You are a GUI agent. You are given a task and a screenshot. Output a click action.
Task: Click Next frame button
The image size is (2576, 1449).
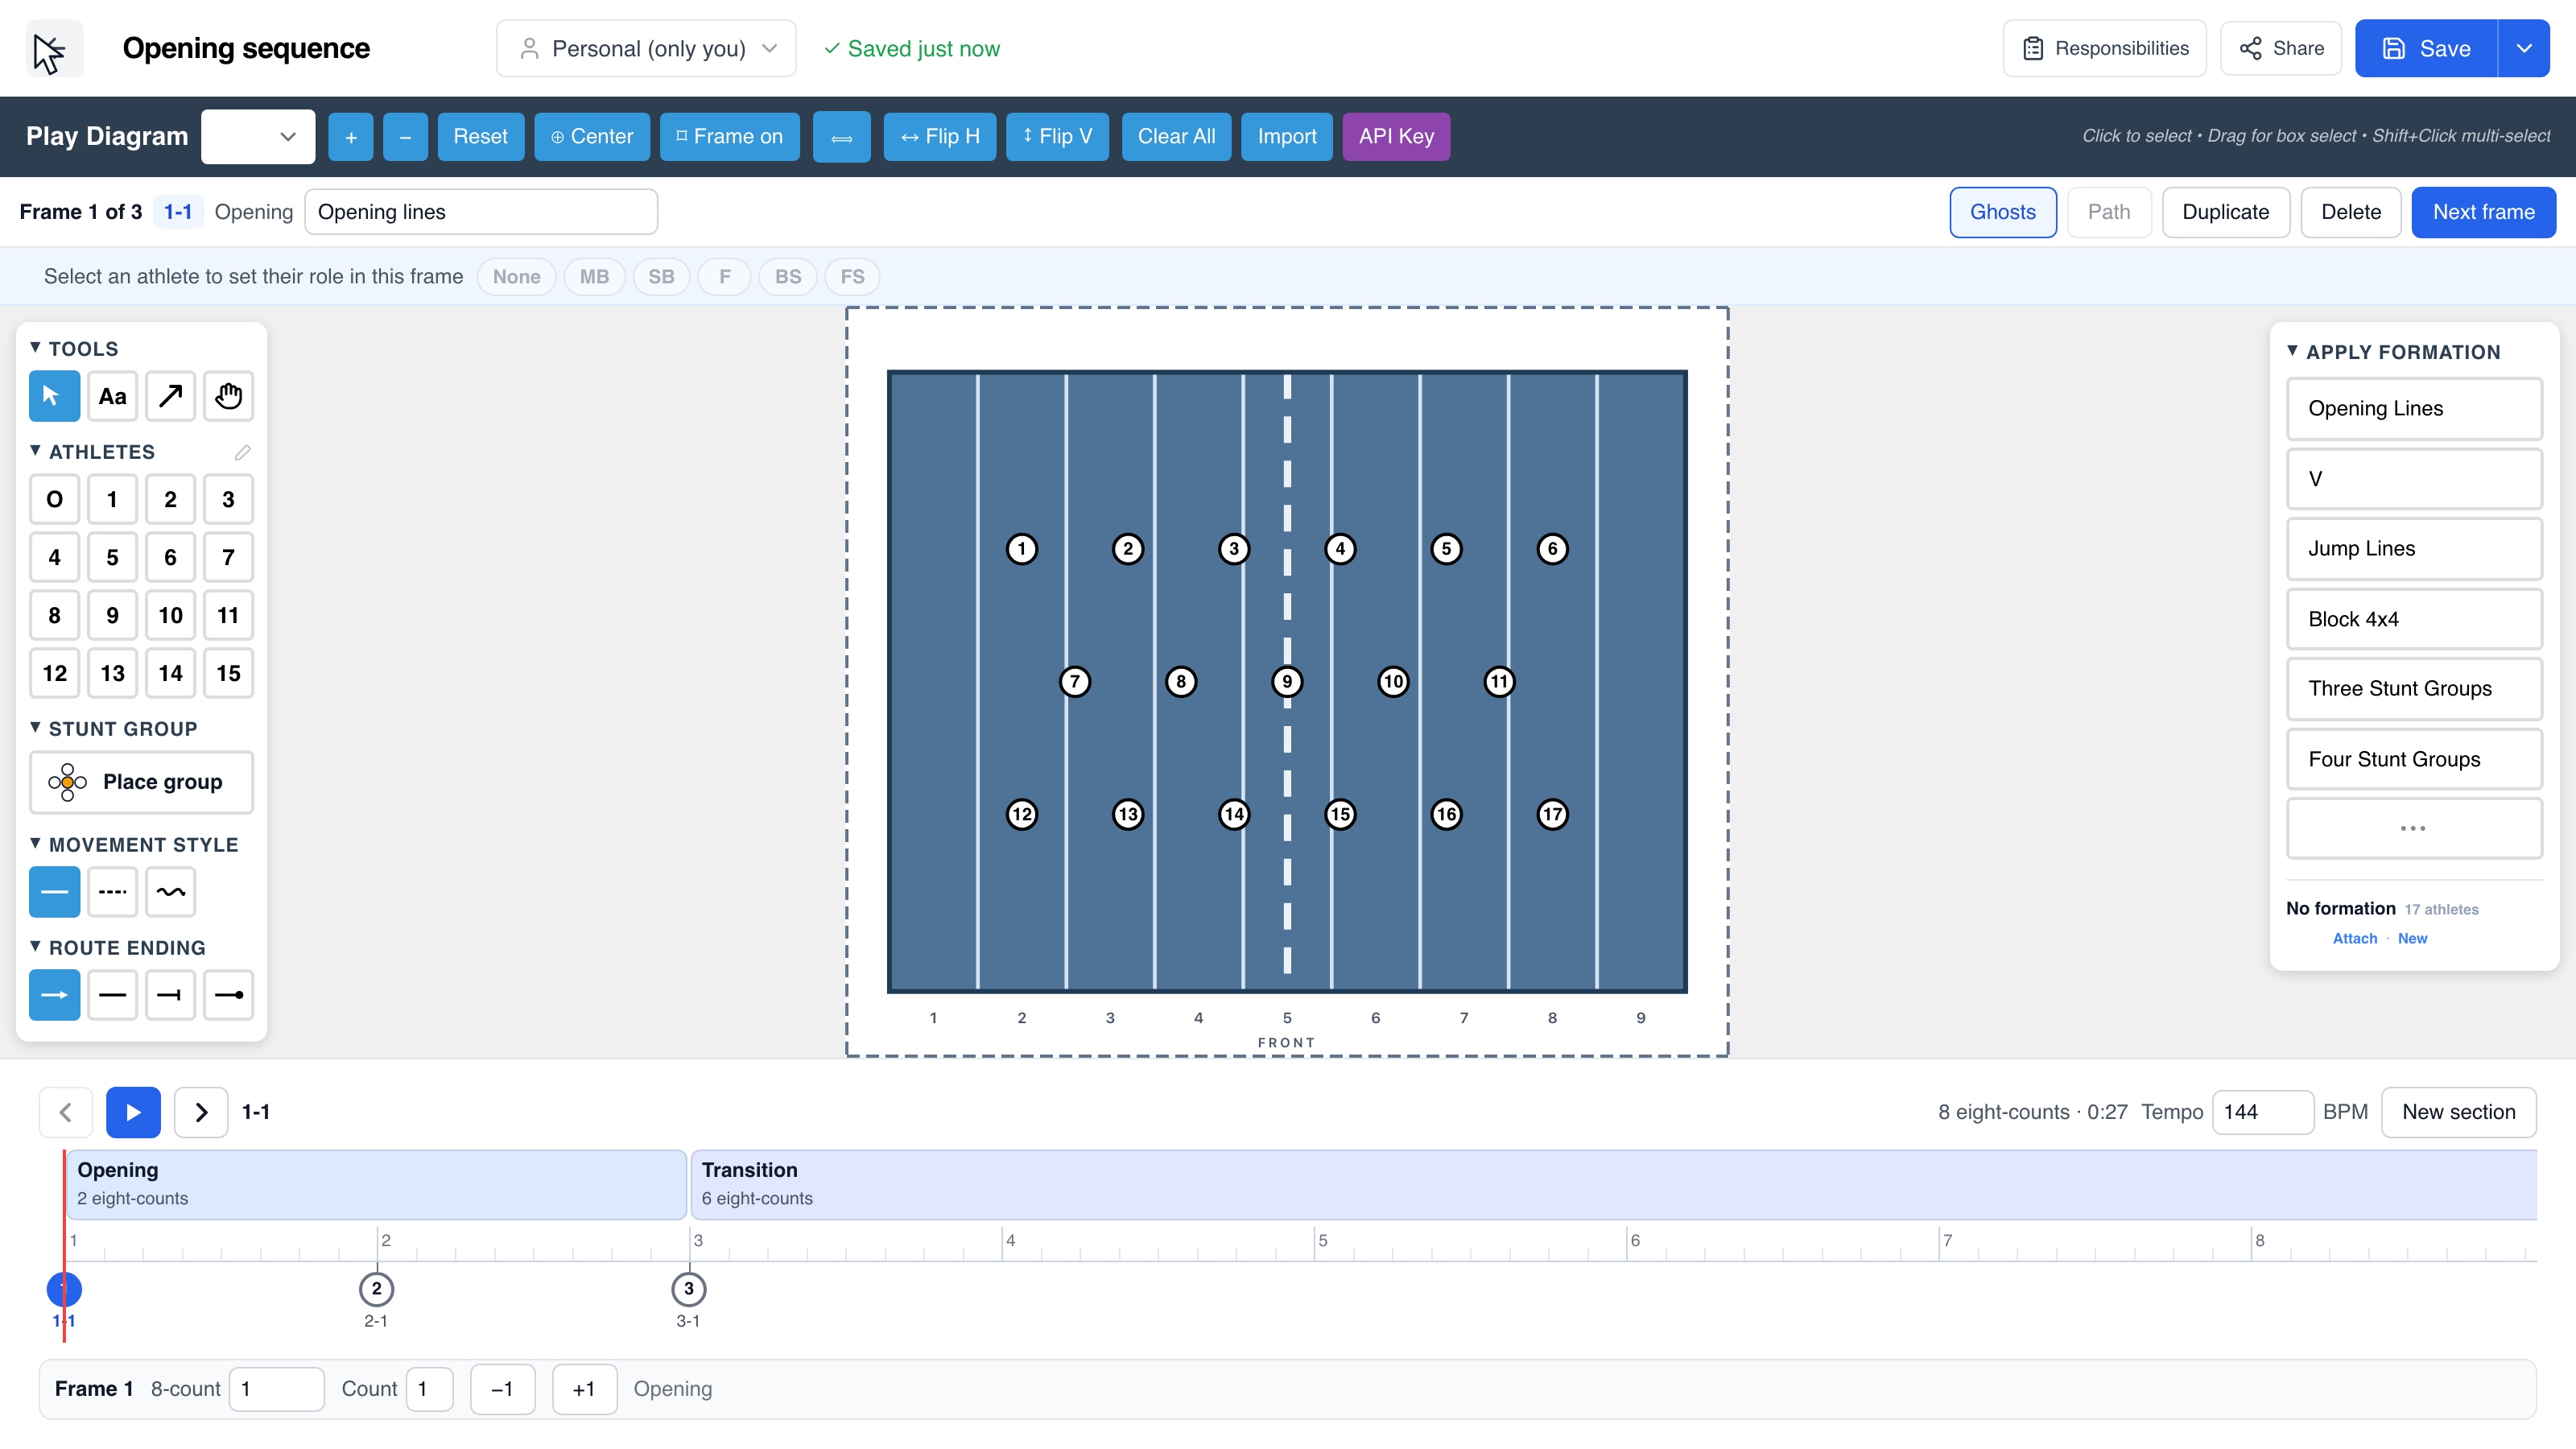tap(2483, 212)
